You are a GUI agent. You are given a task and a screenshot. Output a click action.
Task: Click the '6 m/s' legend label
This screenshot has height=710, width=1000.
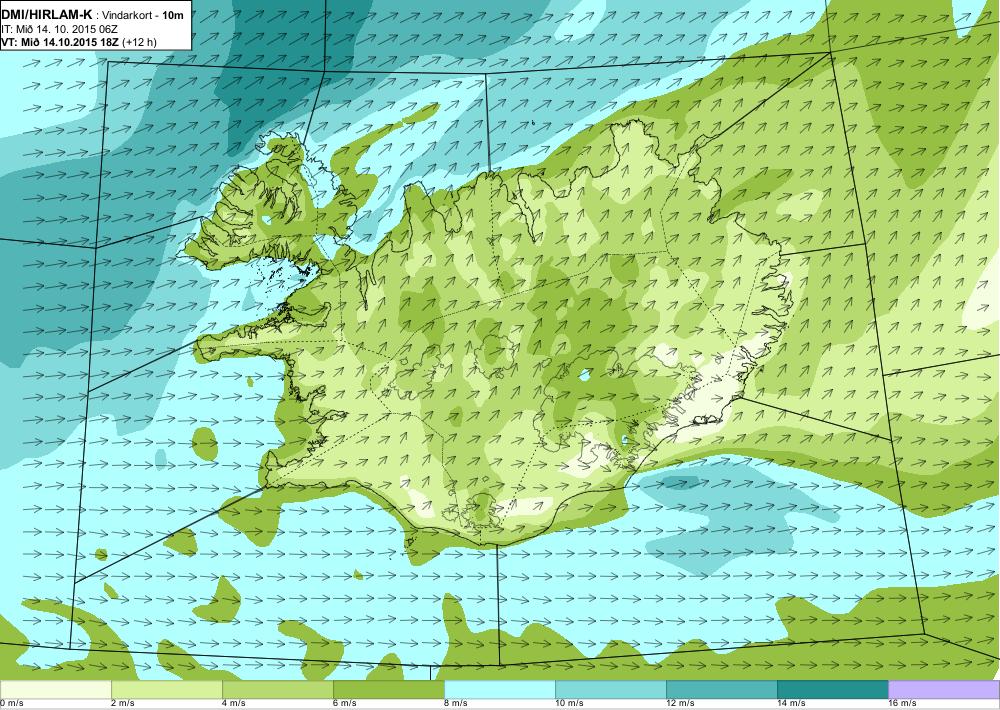pos(346,704)
